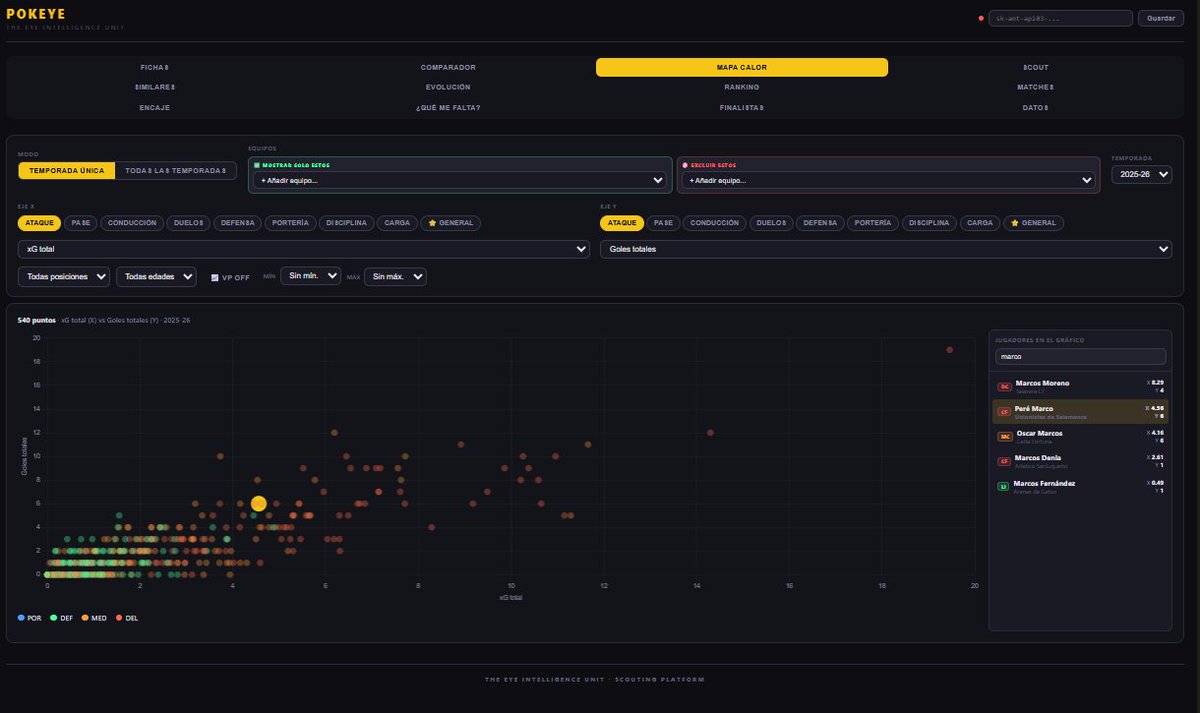This screenshot has height=713, width=1200.
Task: Select DUELOS category for Eje X
Action: pyautogui.click(x=187, y=223)
